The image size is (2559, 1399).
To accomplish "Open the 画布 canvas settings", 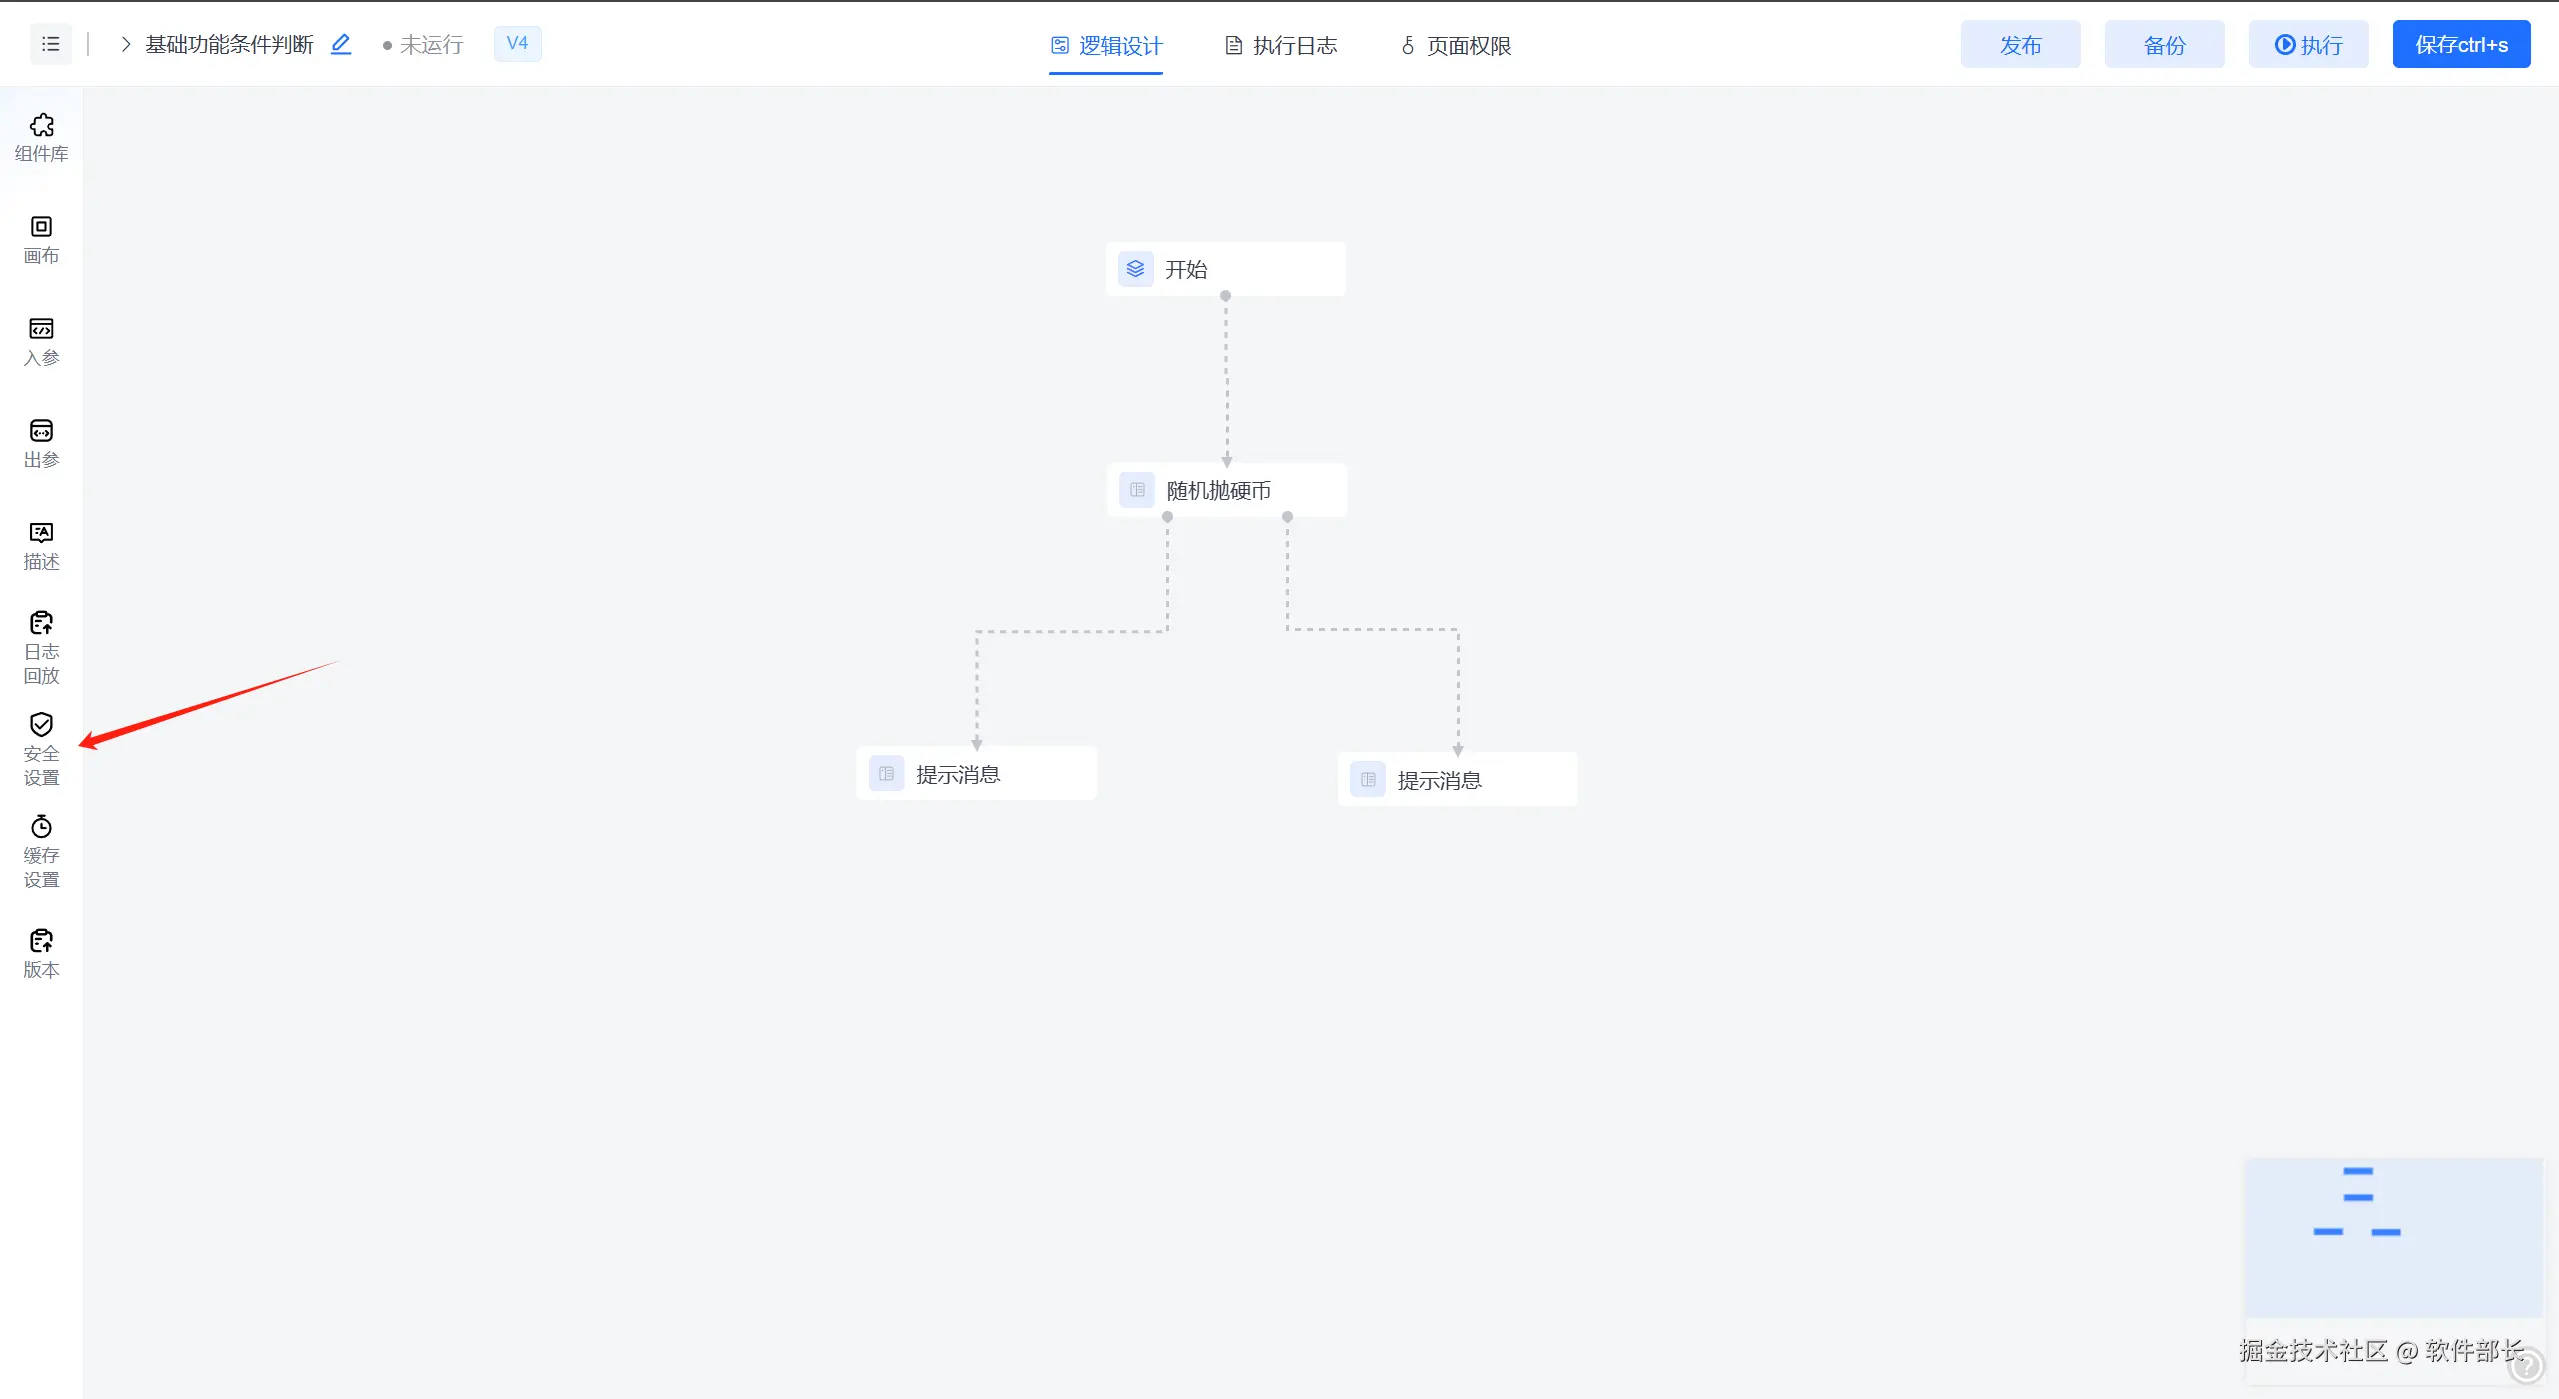I will pyautogui.click(x=41, y=240).
